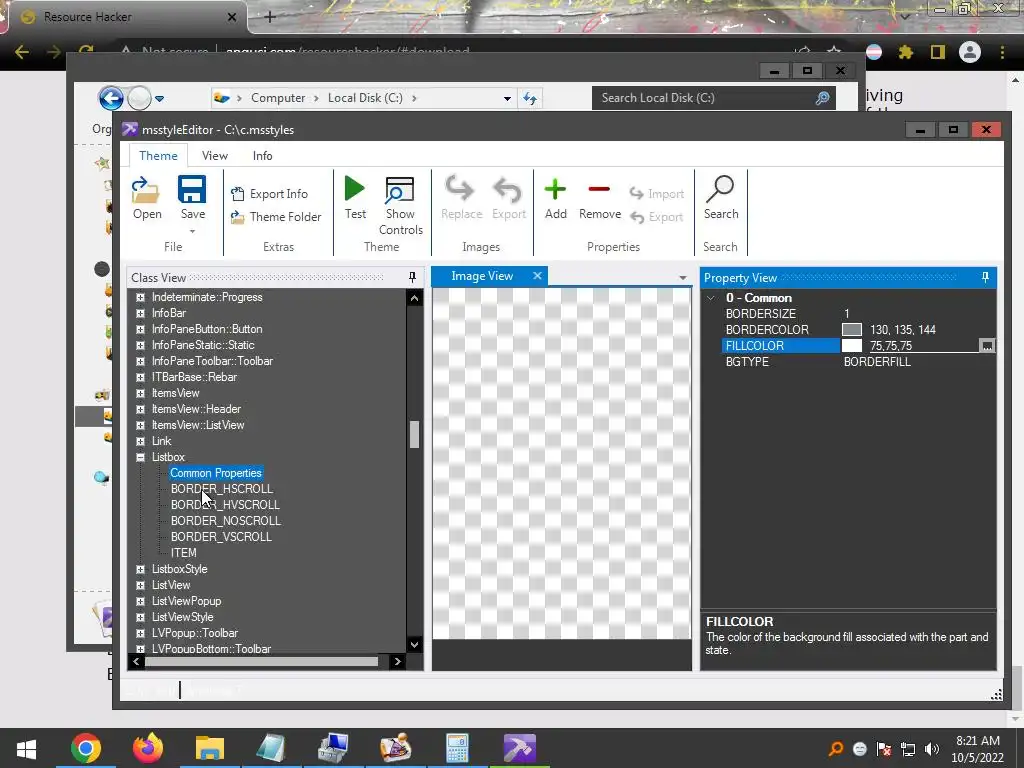Click Class View horizontal scroll left arrow
Image resolution: width=1024 pixels, height=768 pixels.
click(136, 662)
